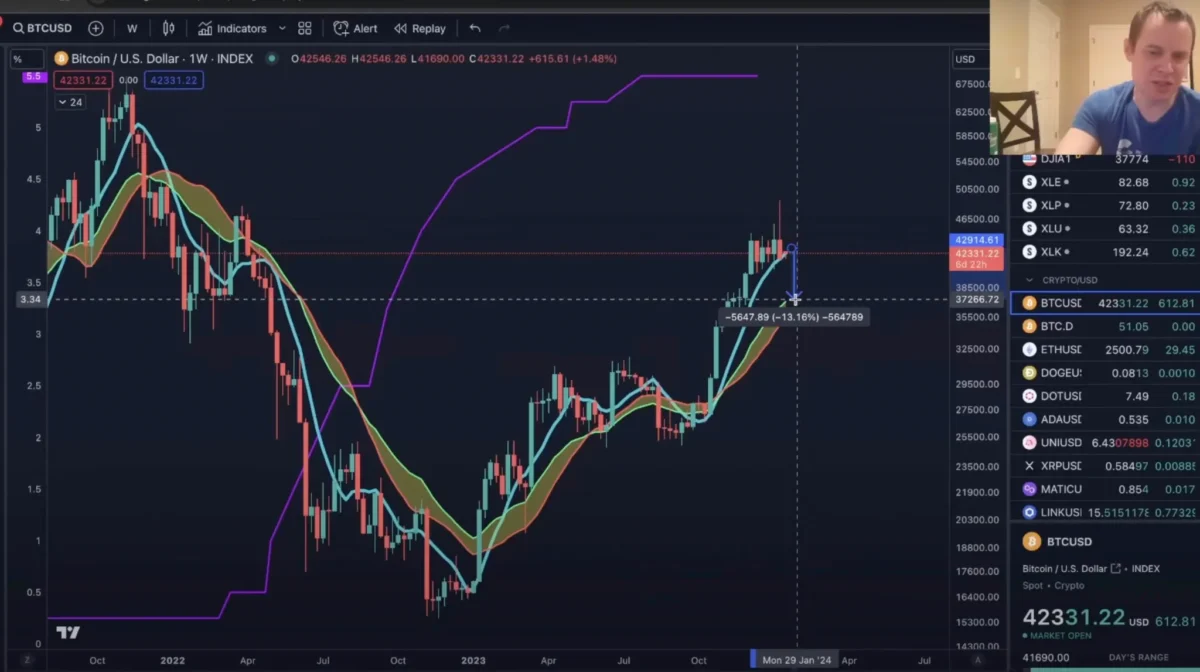Open the external link icon in the details panel

1116,569
